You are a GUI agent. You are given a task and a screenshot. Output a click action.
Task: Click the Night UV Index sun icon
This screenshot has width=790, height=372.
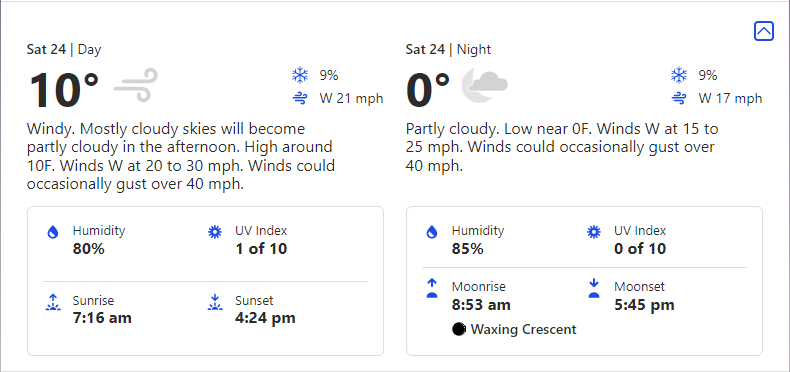click(x=594, y=232)
